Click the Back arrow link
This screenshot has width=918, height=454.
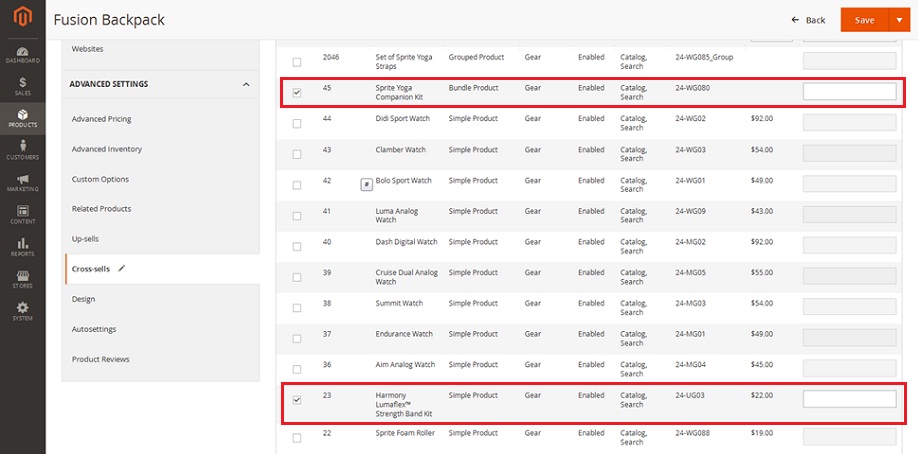(808, 20)
